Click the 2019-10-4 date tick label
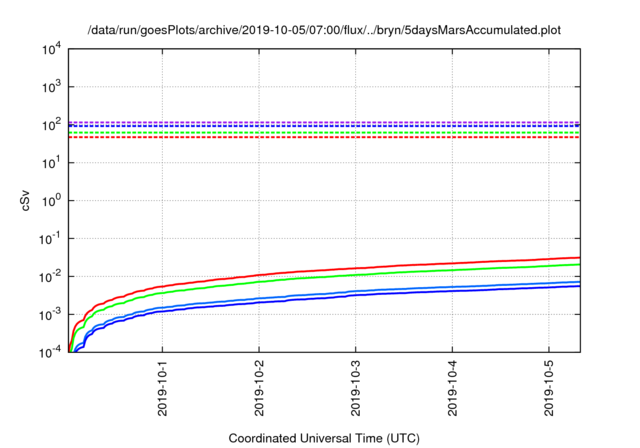The height and width of the screenshot is (448, 640). [452, 388]
